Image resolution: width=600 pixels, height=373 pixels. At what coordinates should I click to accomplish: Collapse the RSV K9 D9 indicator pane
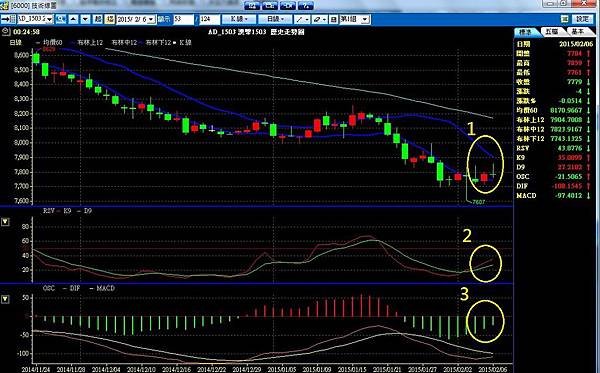5,222
